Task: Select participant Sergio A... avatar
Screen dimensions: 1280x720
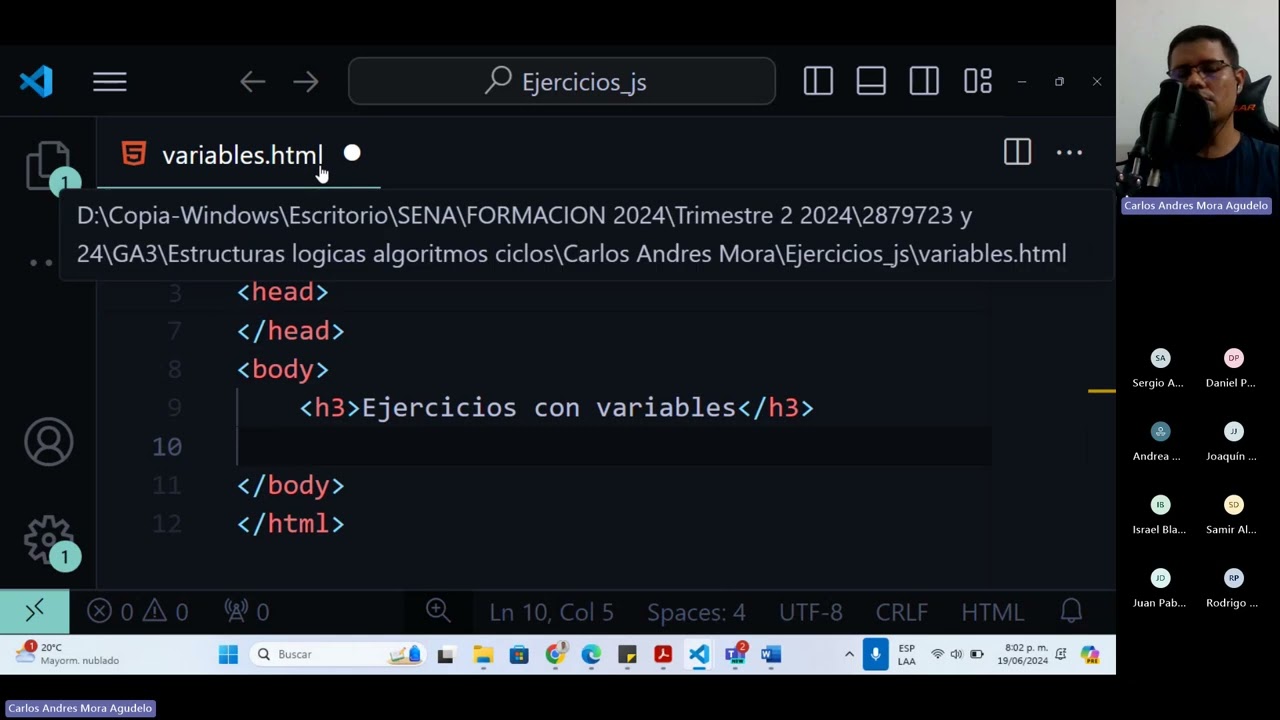Action: tap(1160, 358)
